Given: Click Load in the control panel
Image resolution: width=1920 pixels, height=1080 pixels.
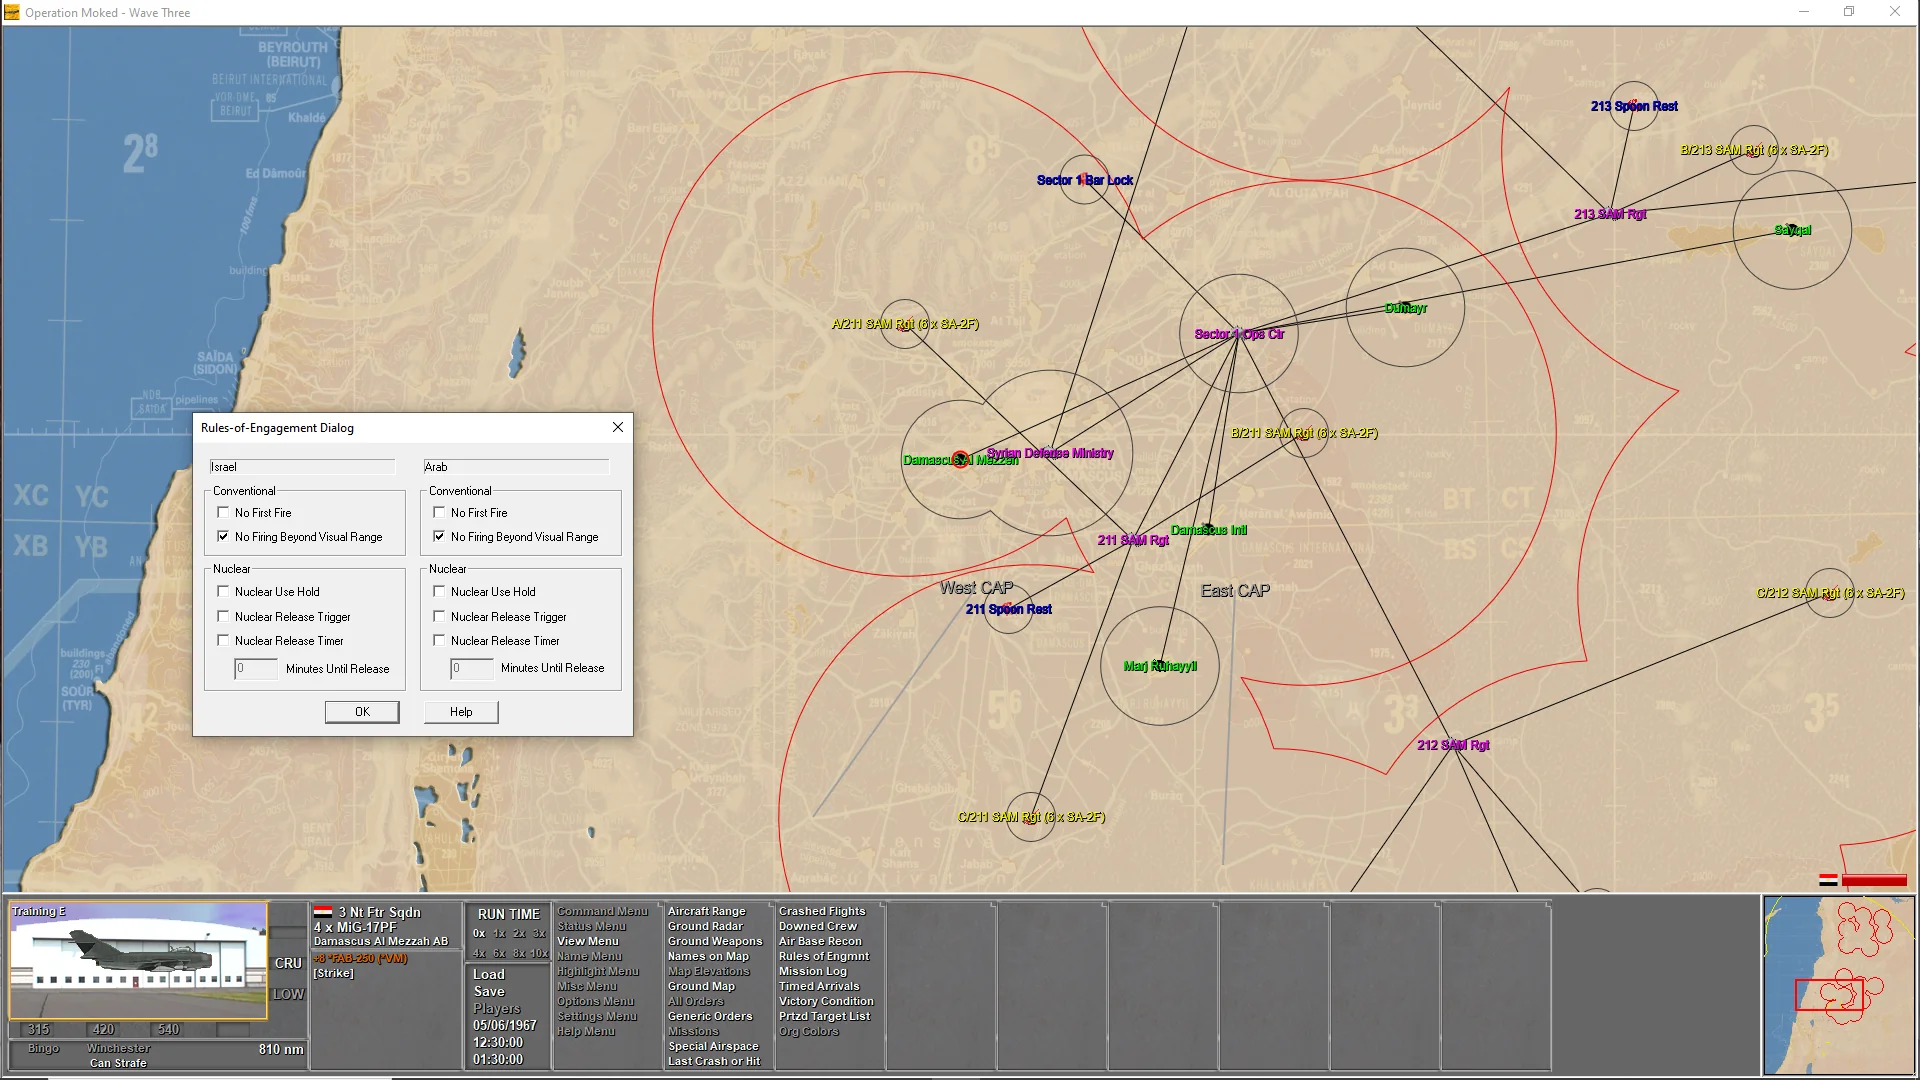Looking at the screenshot, I should pos(489,974).
